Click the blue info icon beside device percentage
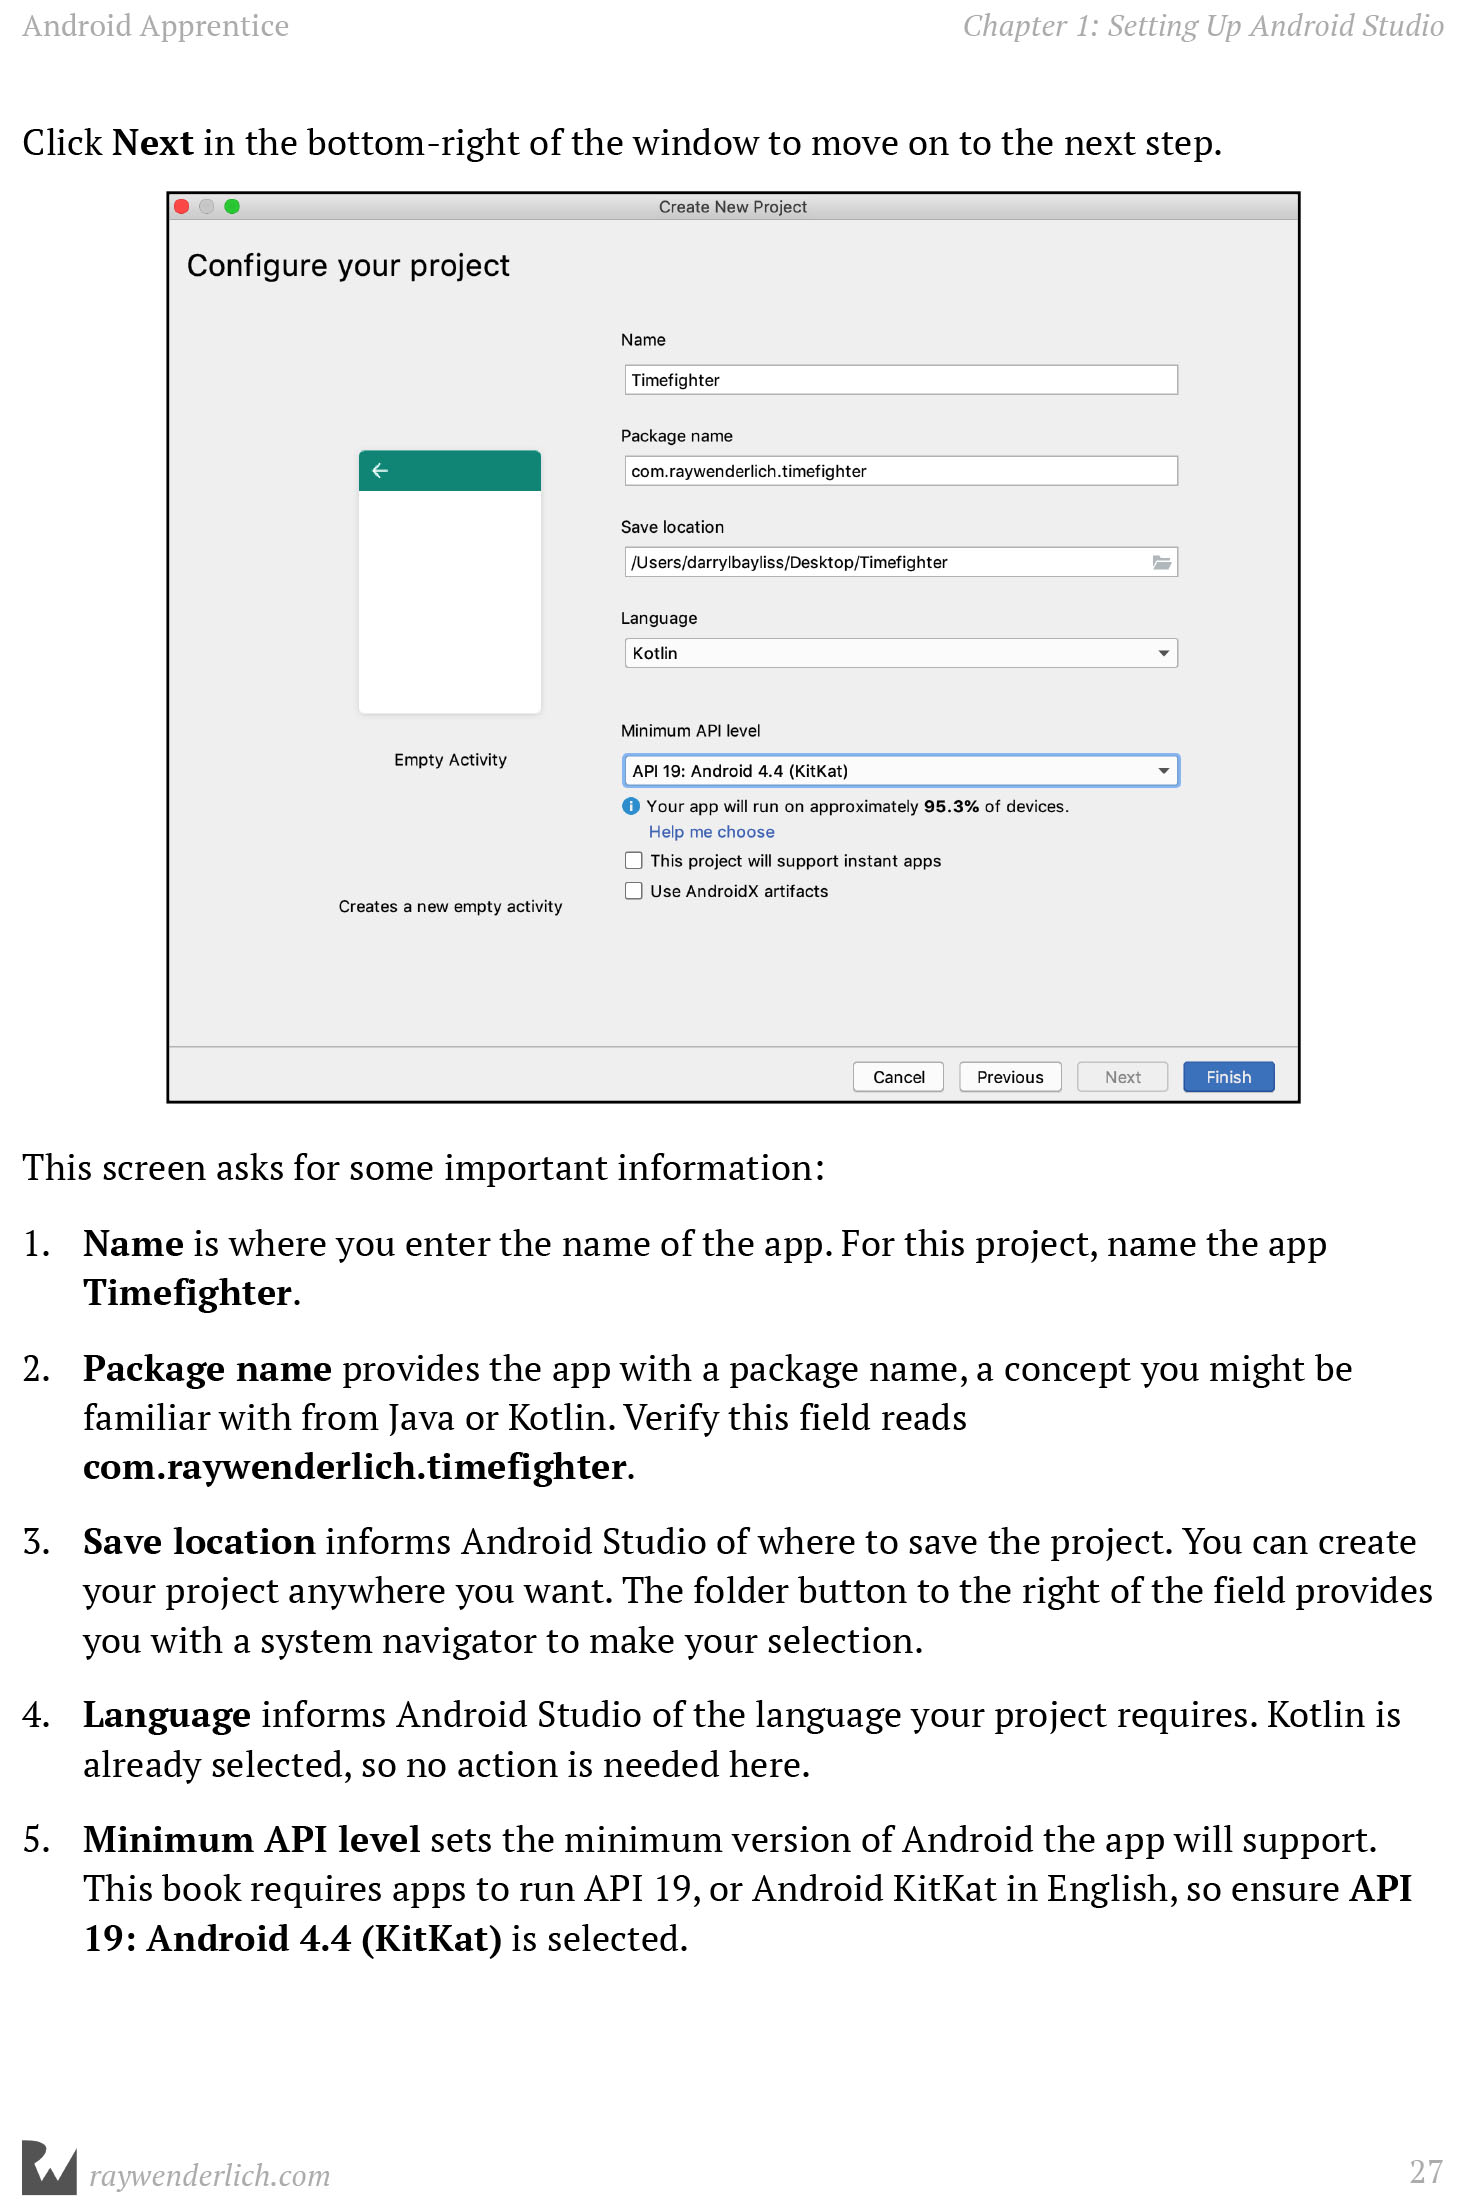The height and width of the screenshot is (2200, 1484). [x=631, y=807]
